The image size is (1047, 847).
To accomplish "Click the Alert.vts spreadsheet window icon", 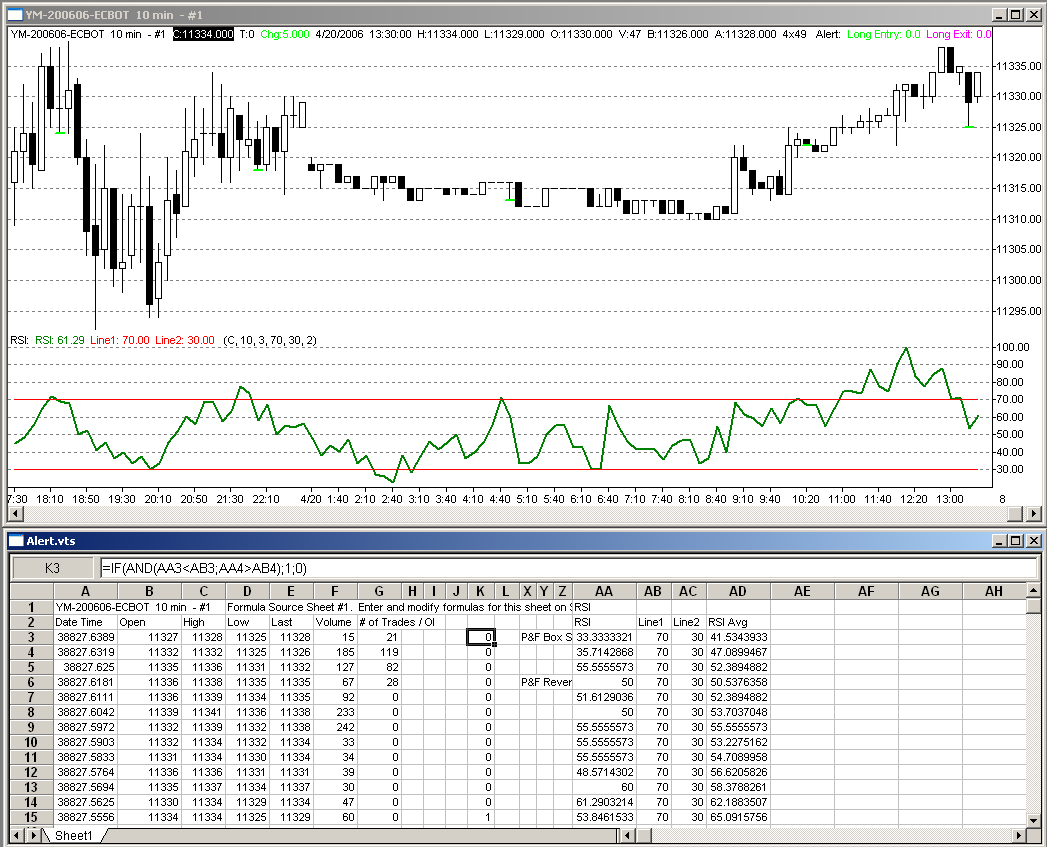I will point(14,540).
